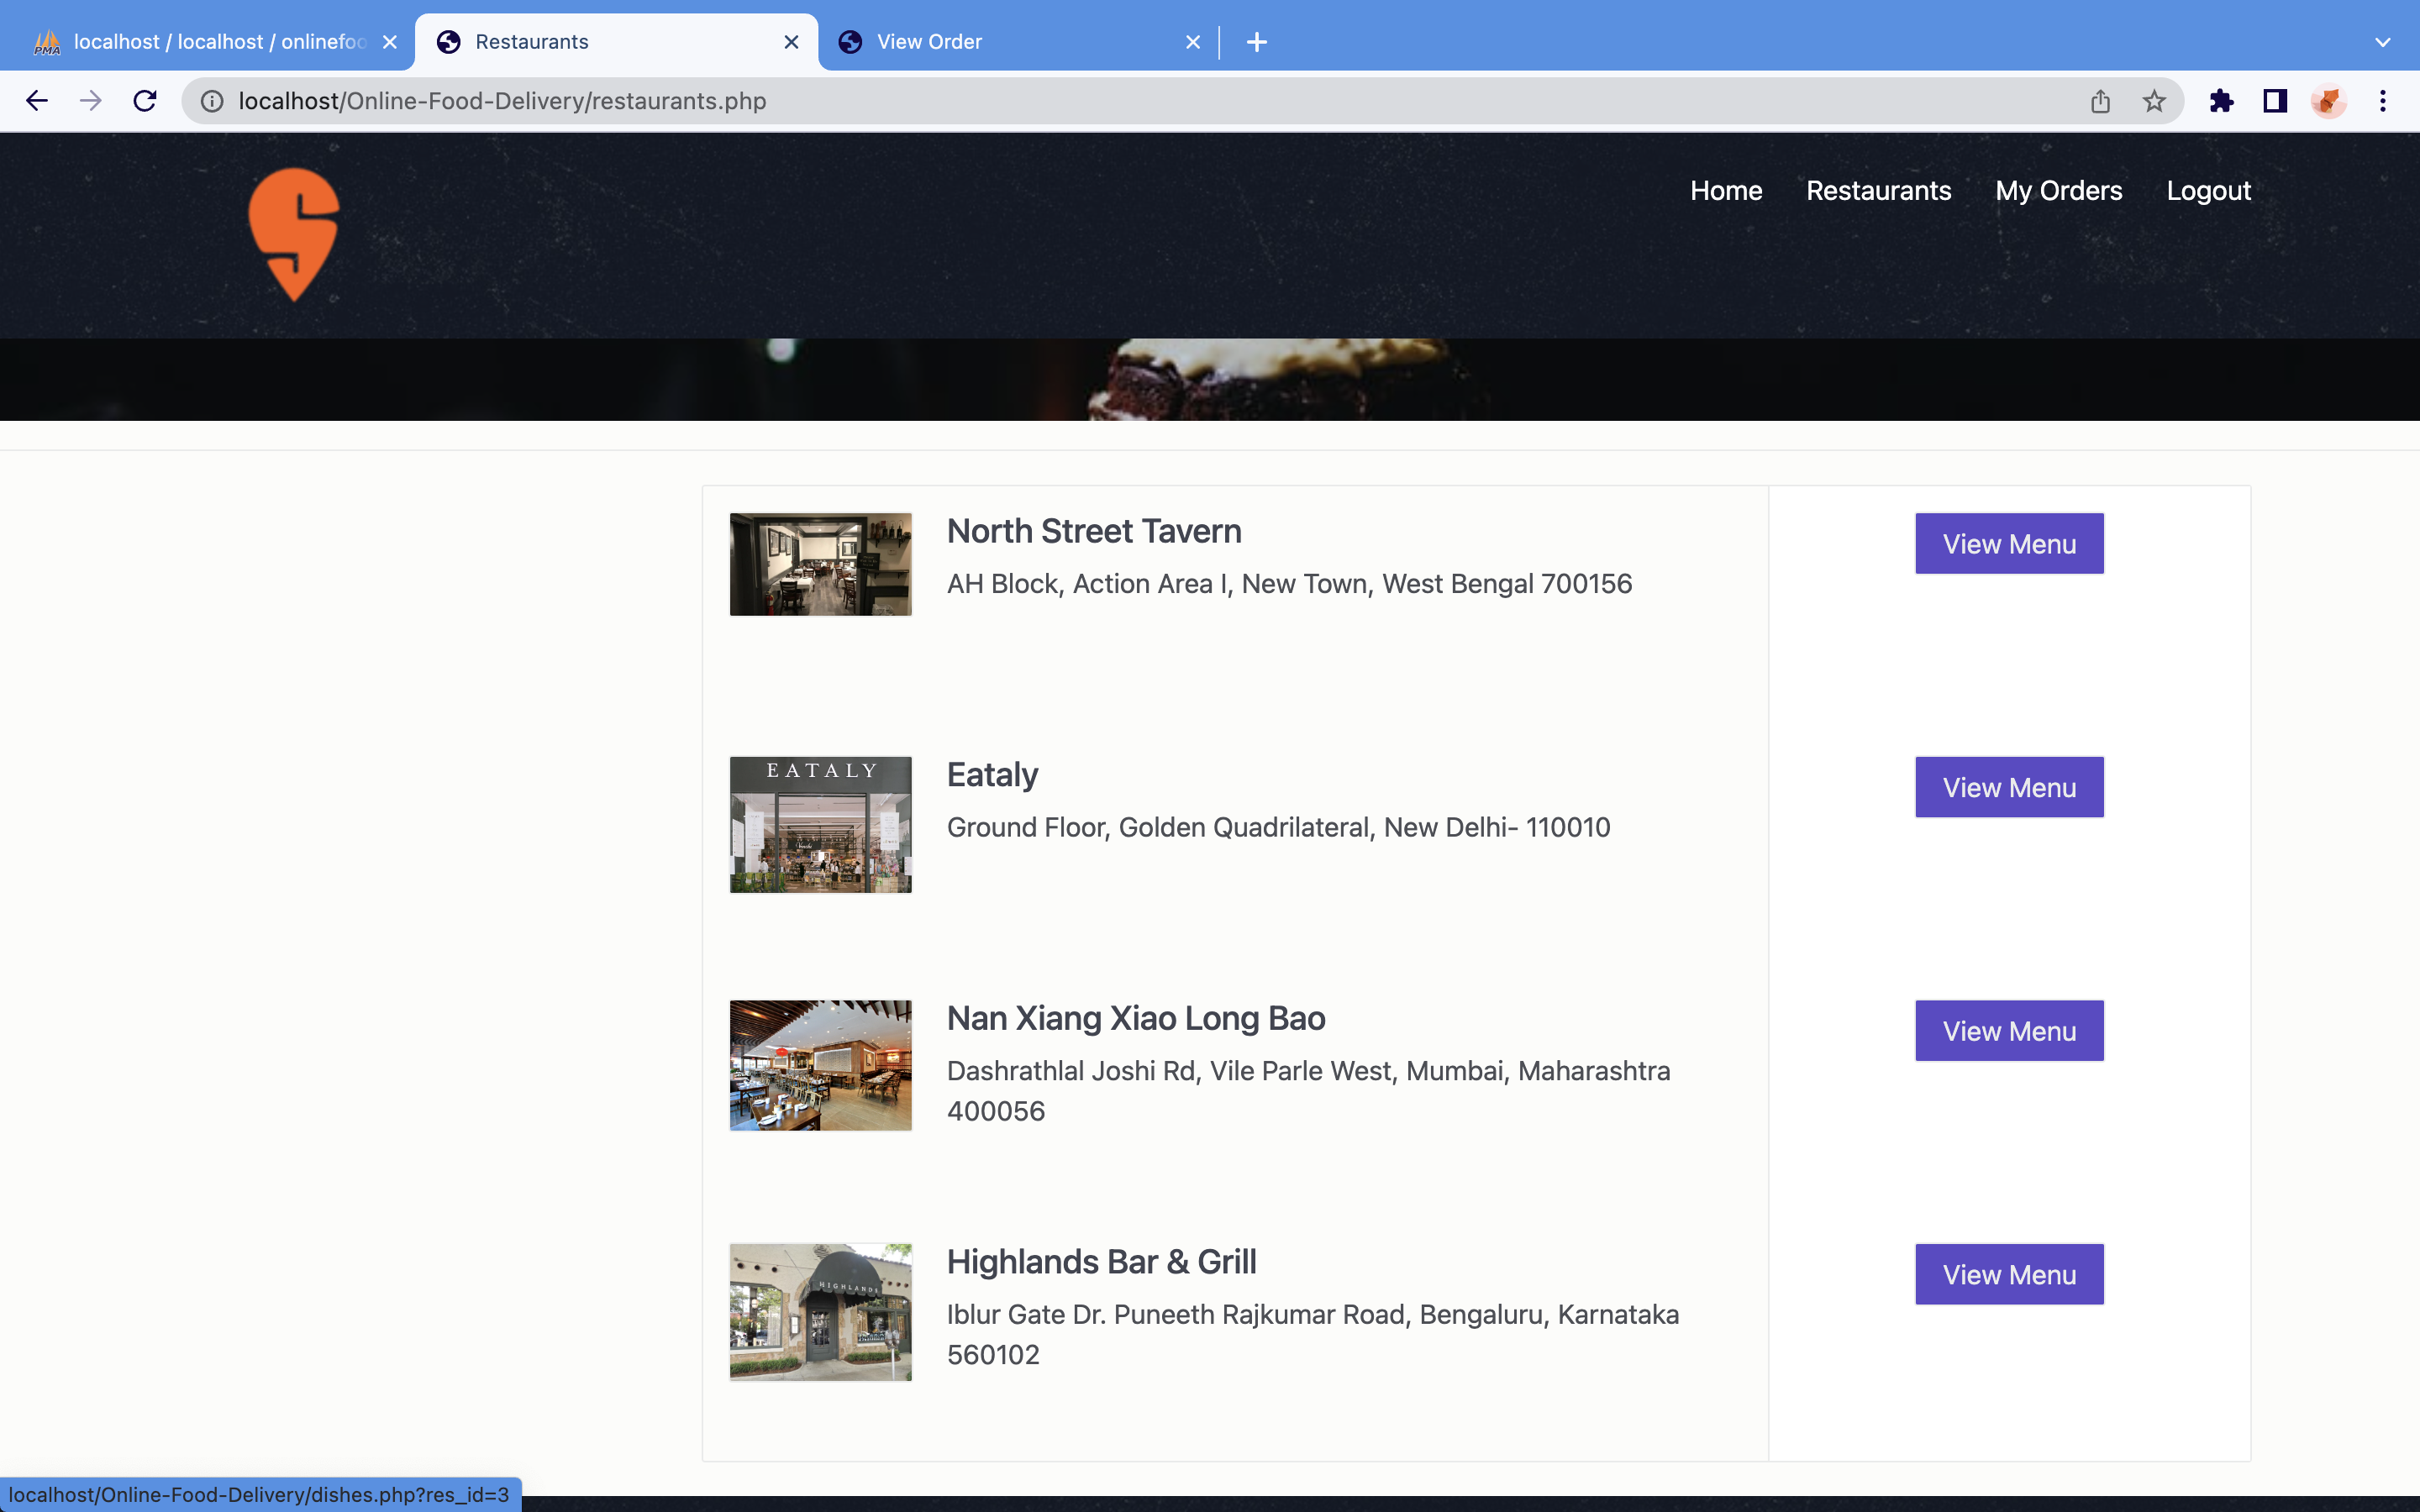Click the reload page icon

(x=145, y=101)
